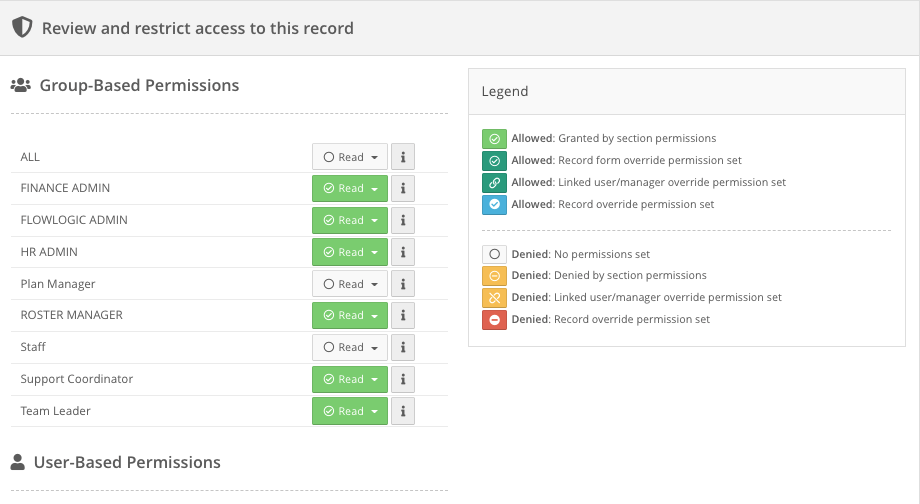The width and height of the screenshot is (920, 504).
Task: Expand Plan Manager Read dropdown
Action: click(x=350, y=284)
